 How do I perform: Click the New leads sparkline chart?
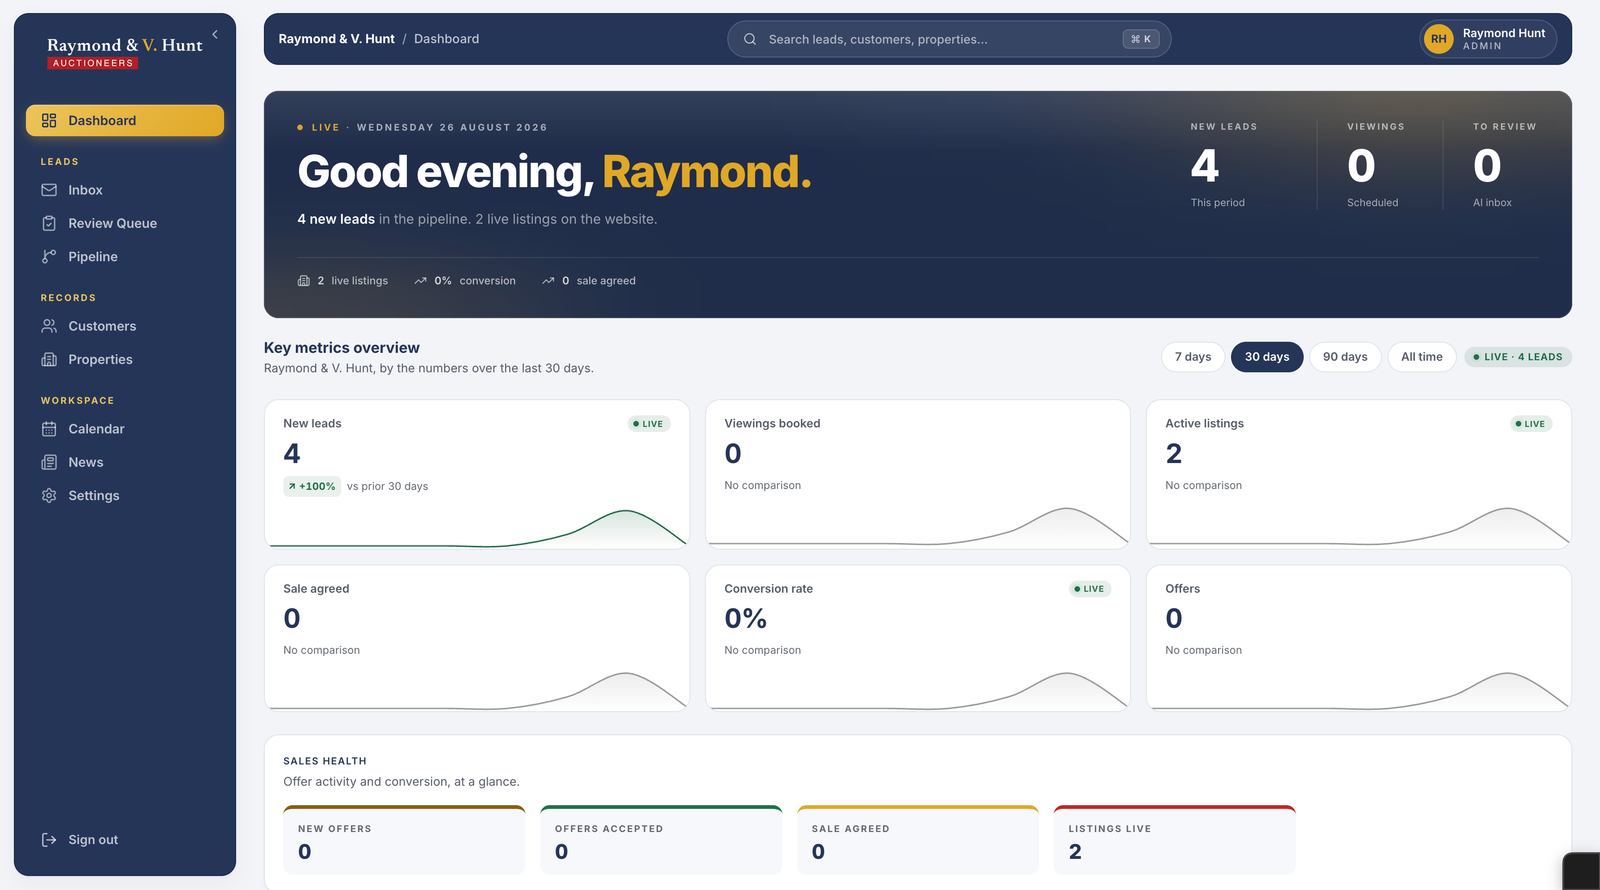tap(477, 528)
